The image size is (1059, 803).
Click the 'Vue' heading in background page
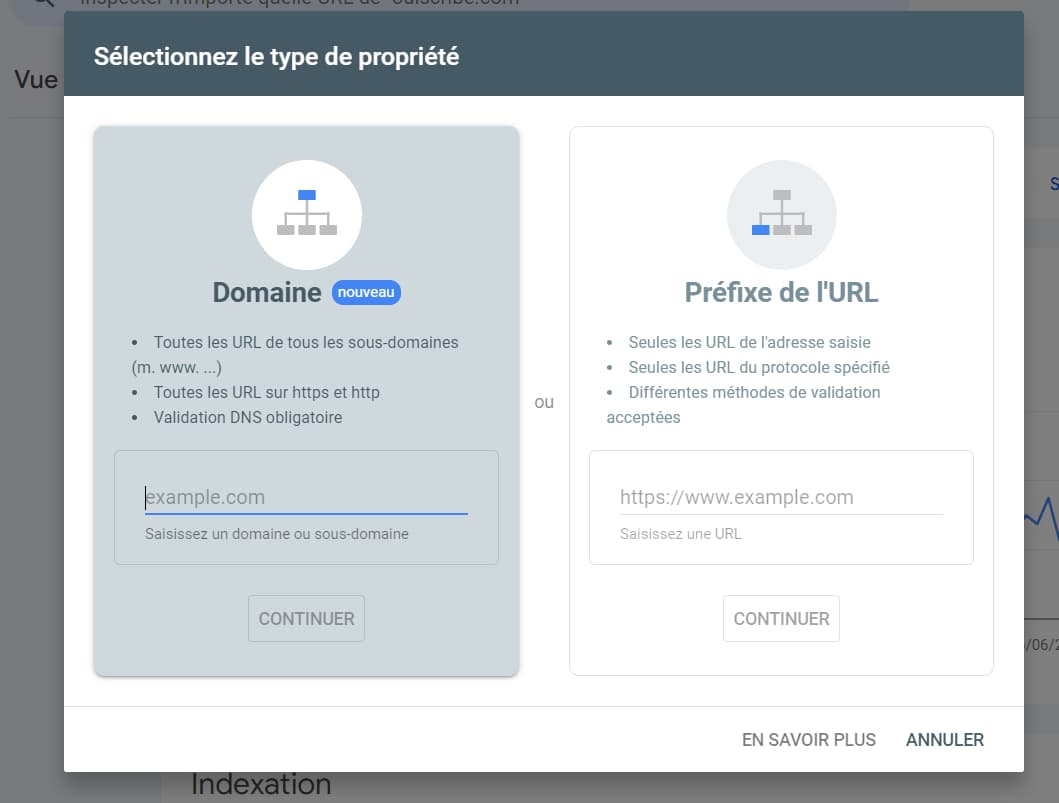point(36,80)
